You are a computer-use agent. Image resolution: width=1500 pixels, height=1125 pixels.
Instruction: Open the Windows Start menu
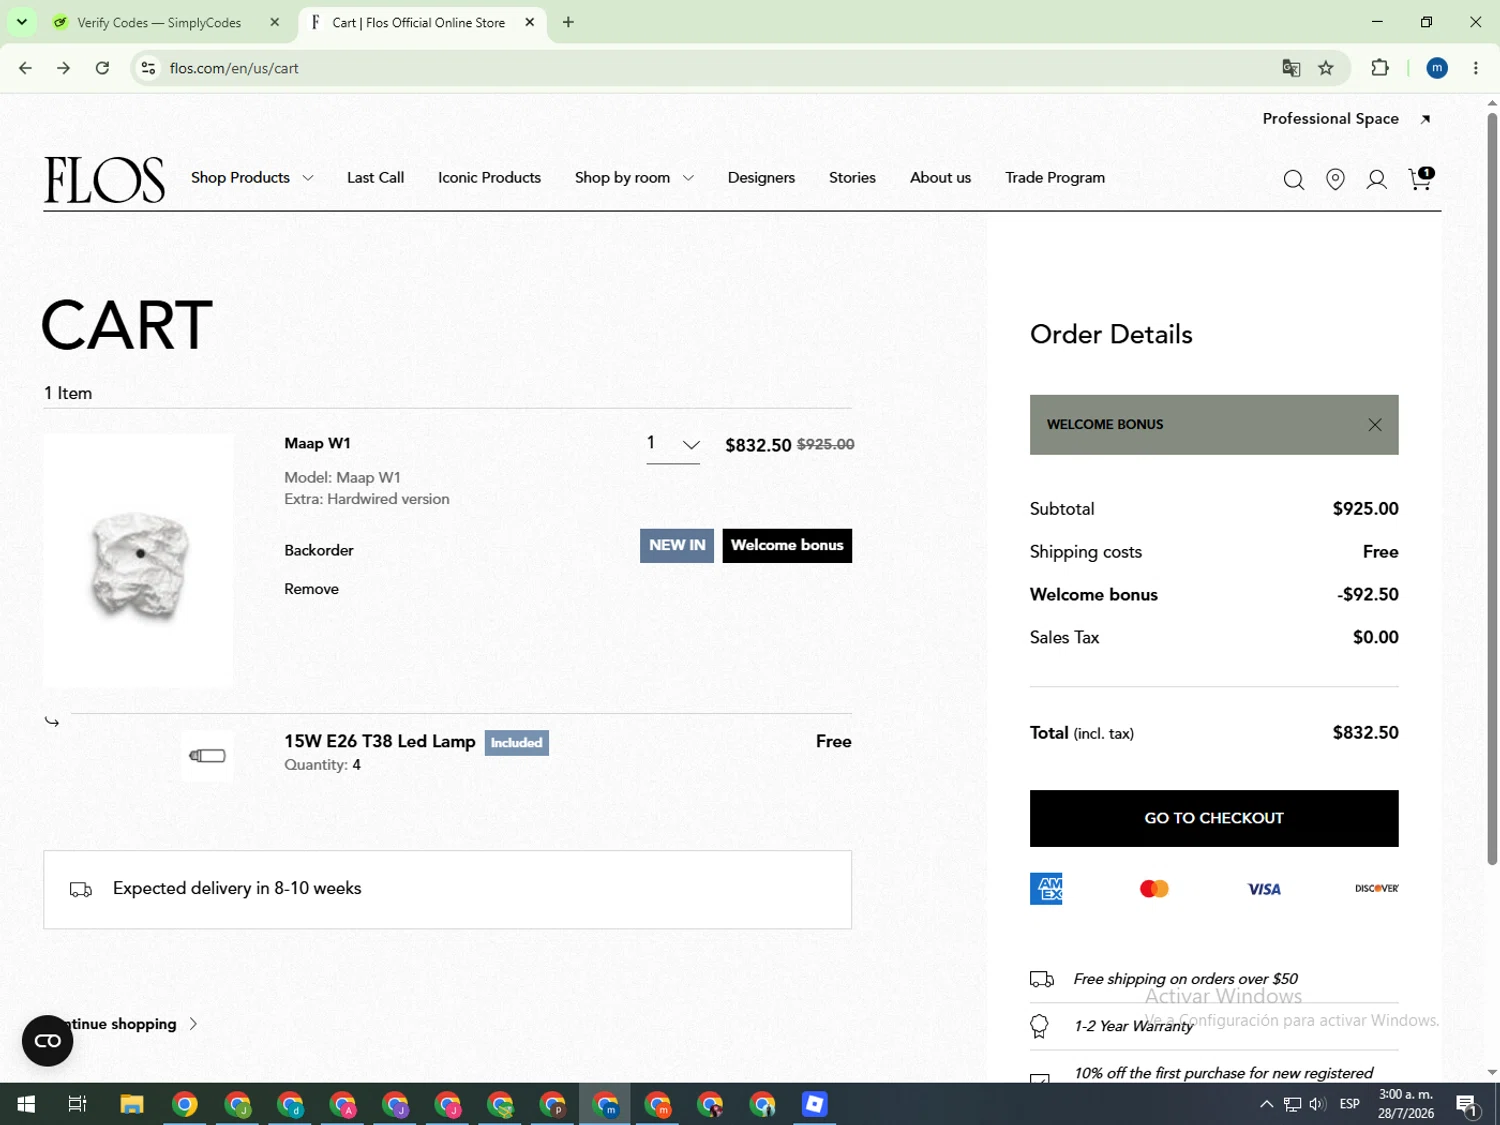26,1104
